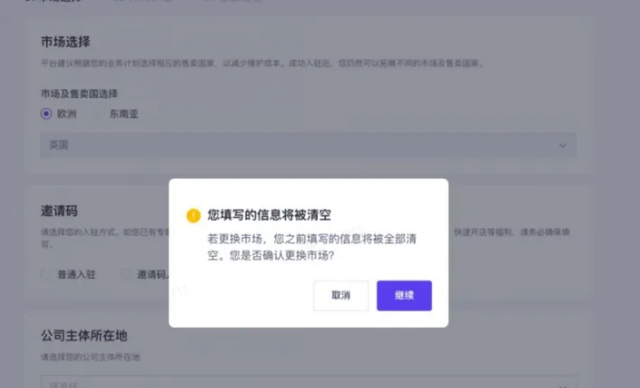Click the 市场及售卖国选择 label
This screenshot has height=388, width=640.
[79, 94]
